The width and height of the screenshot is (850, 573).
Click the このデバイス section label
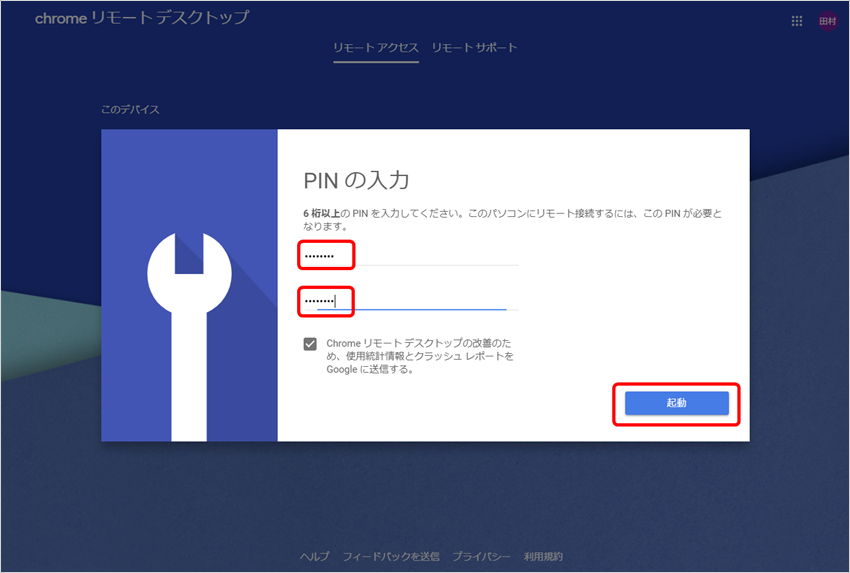[130, 110]
